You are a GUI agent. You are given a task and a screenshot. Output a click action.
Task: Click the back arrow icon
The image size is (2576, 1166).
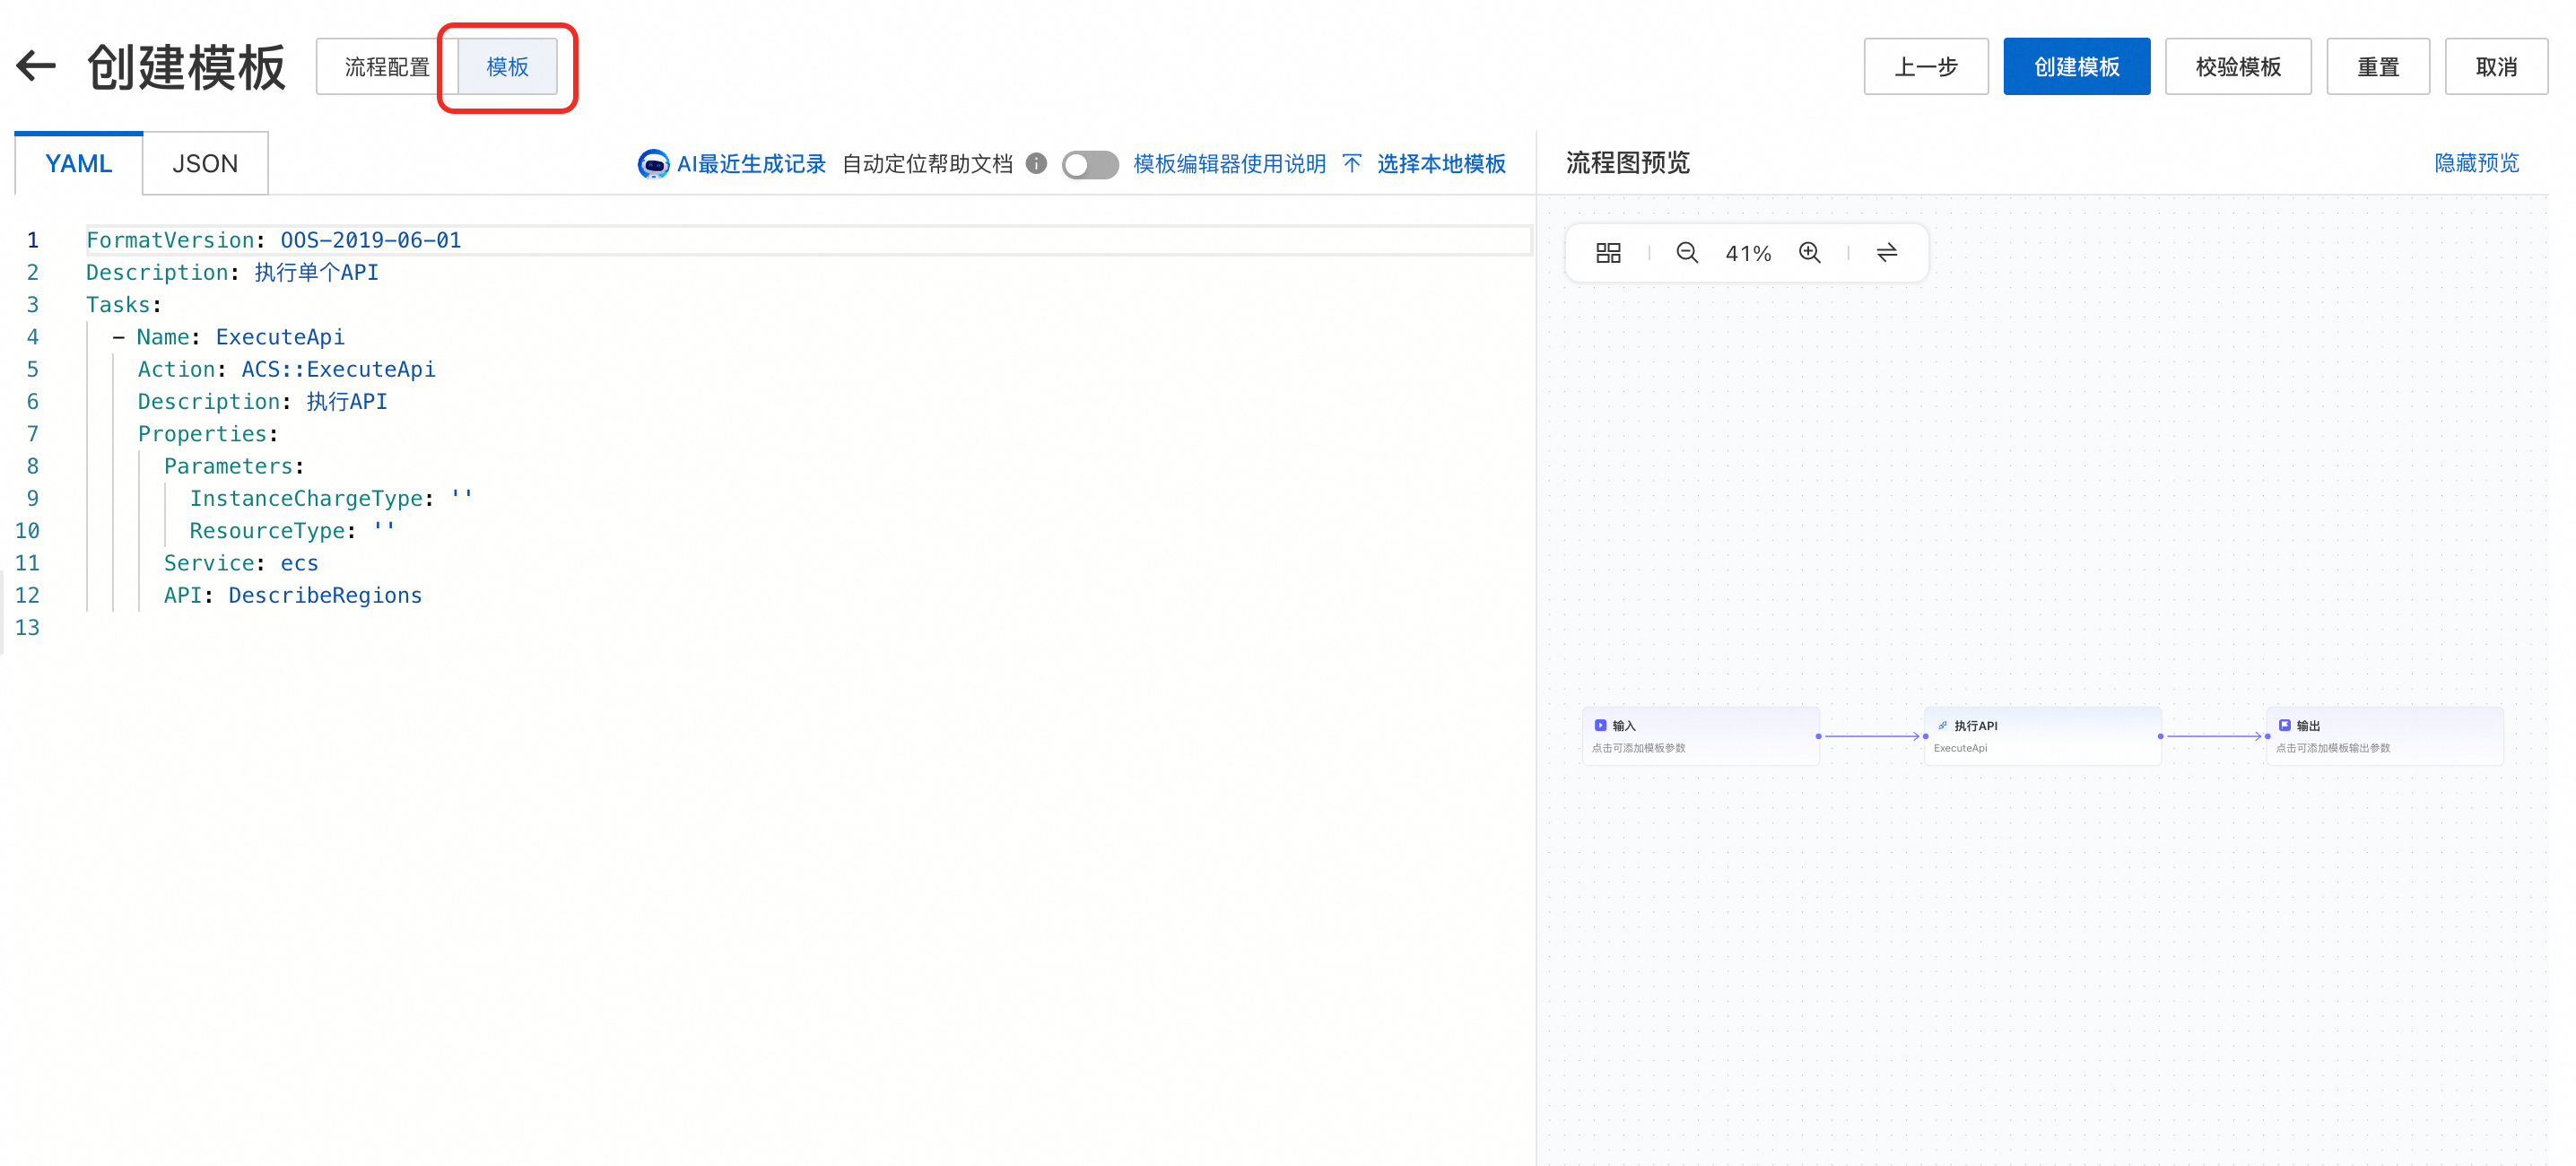[x=36, y=66]
